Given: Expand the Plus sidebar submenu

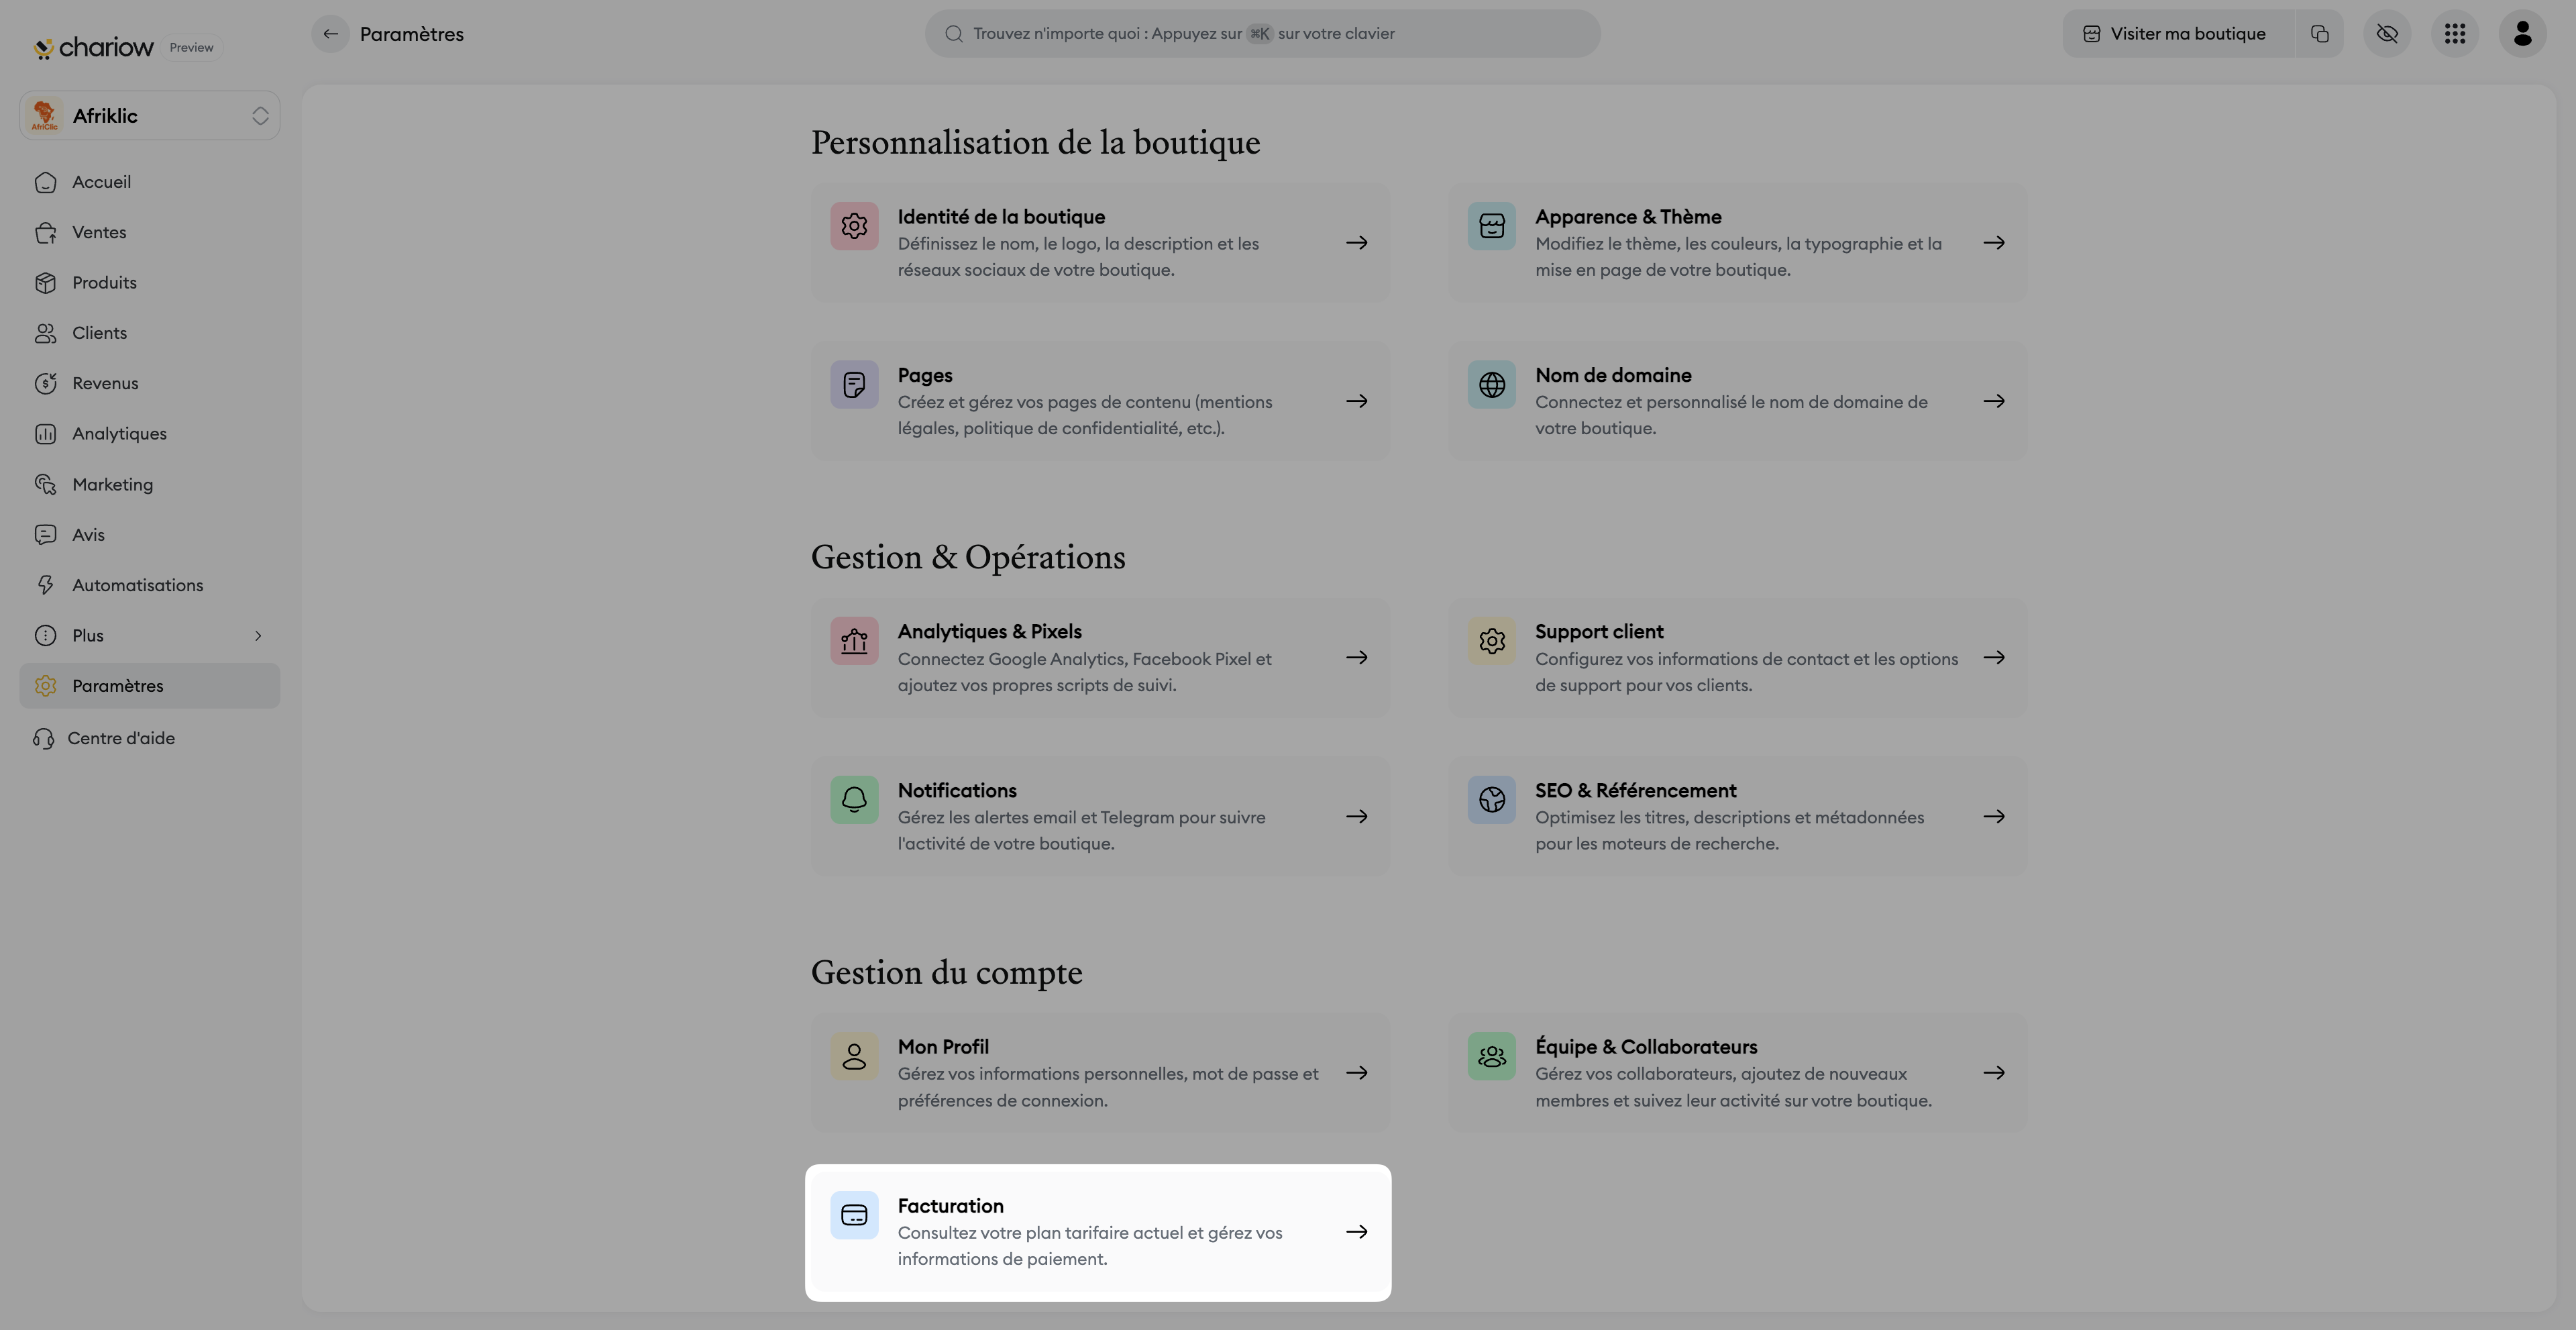Looking at the screenshot, I should (258, 636).
